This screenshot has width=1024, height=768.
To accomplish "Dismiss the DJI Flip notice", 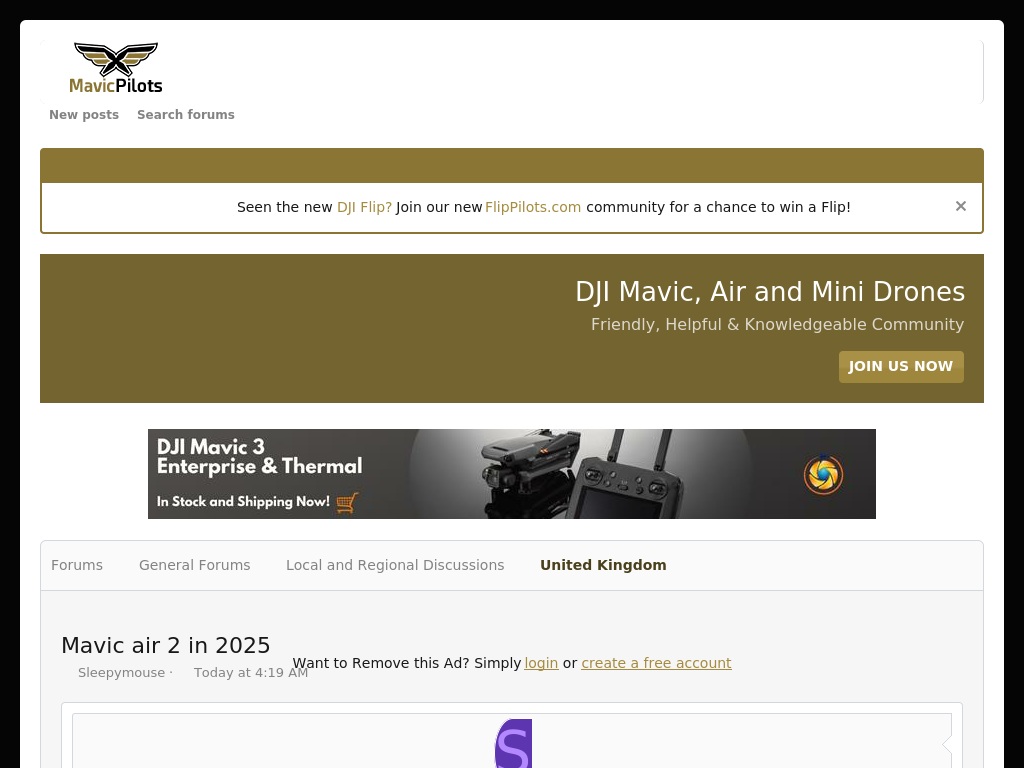I will [x=961, y=206].
